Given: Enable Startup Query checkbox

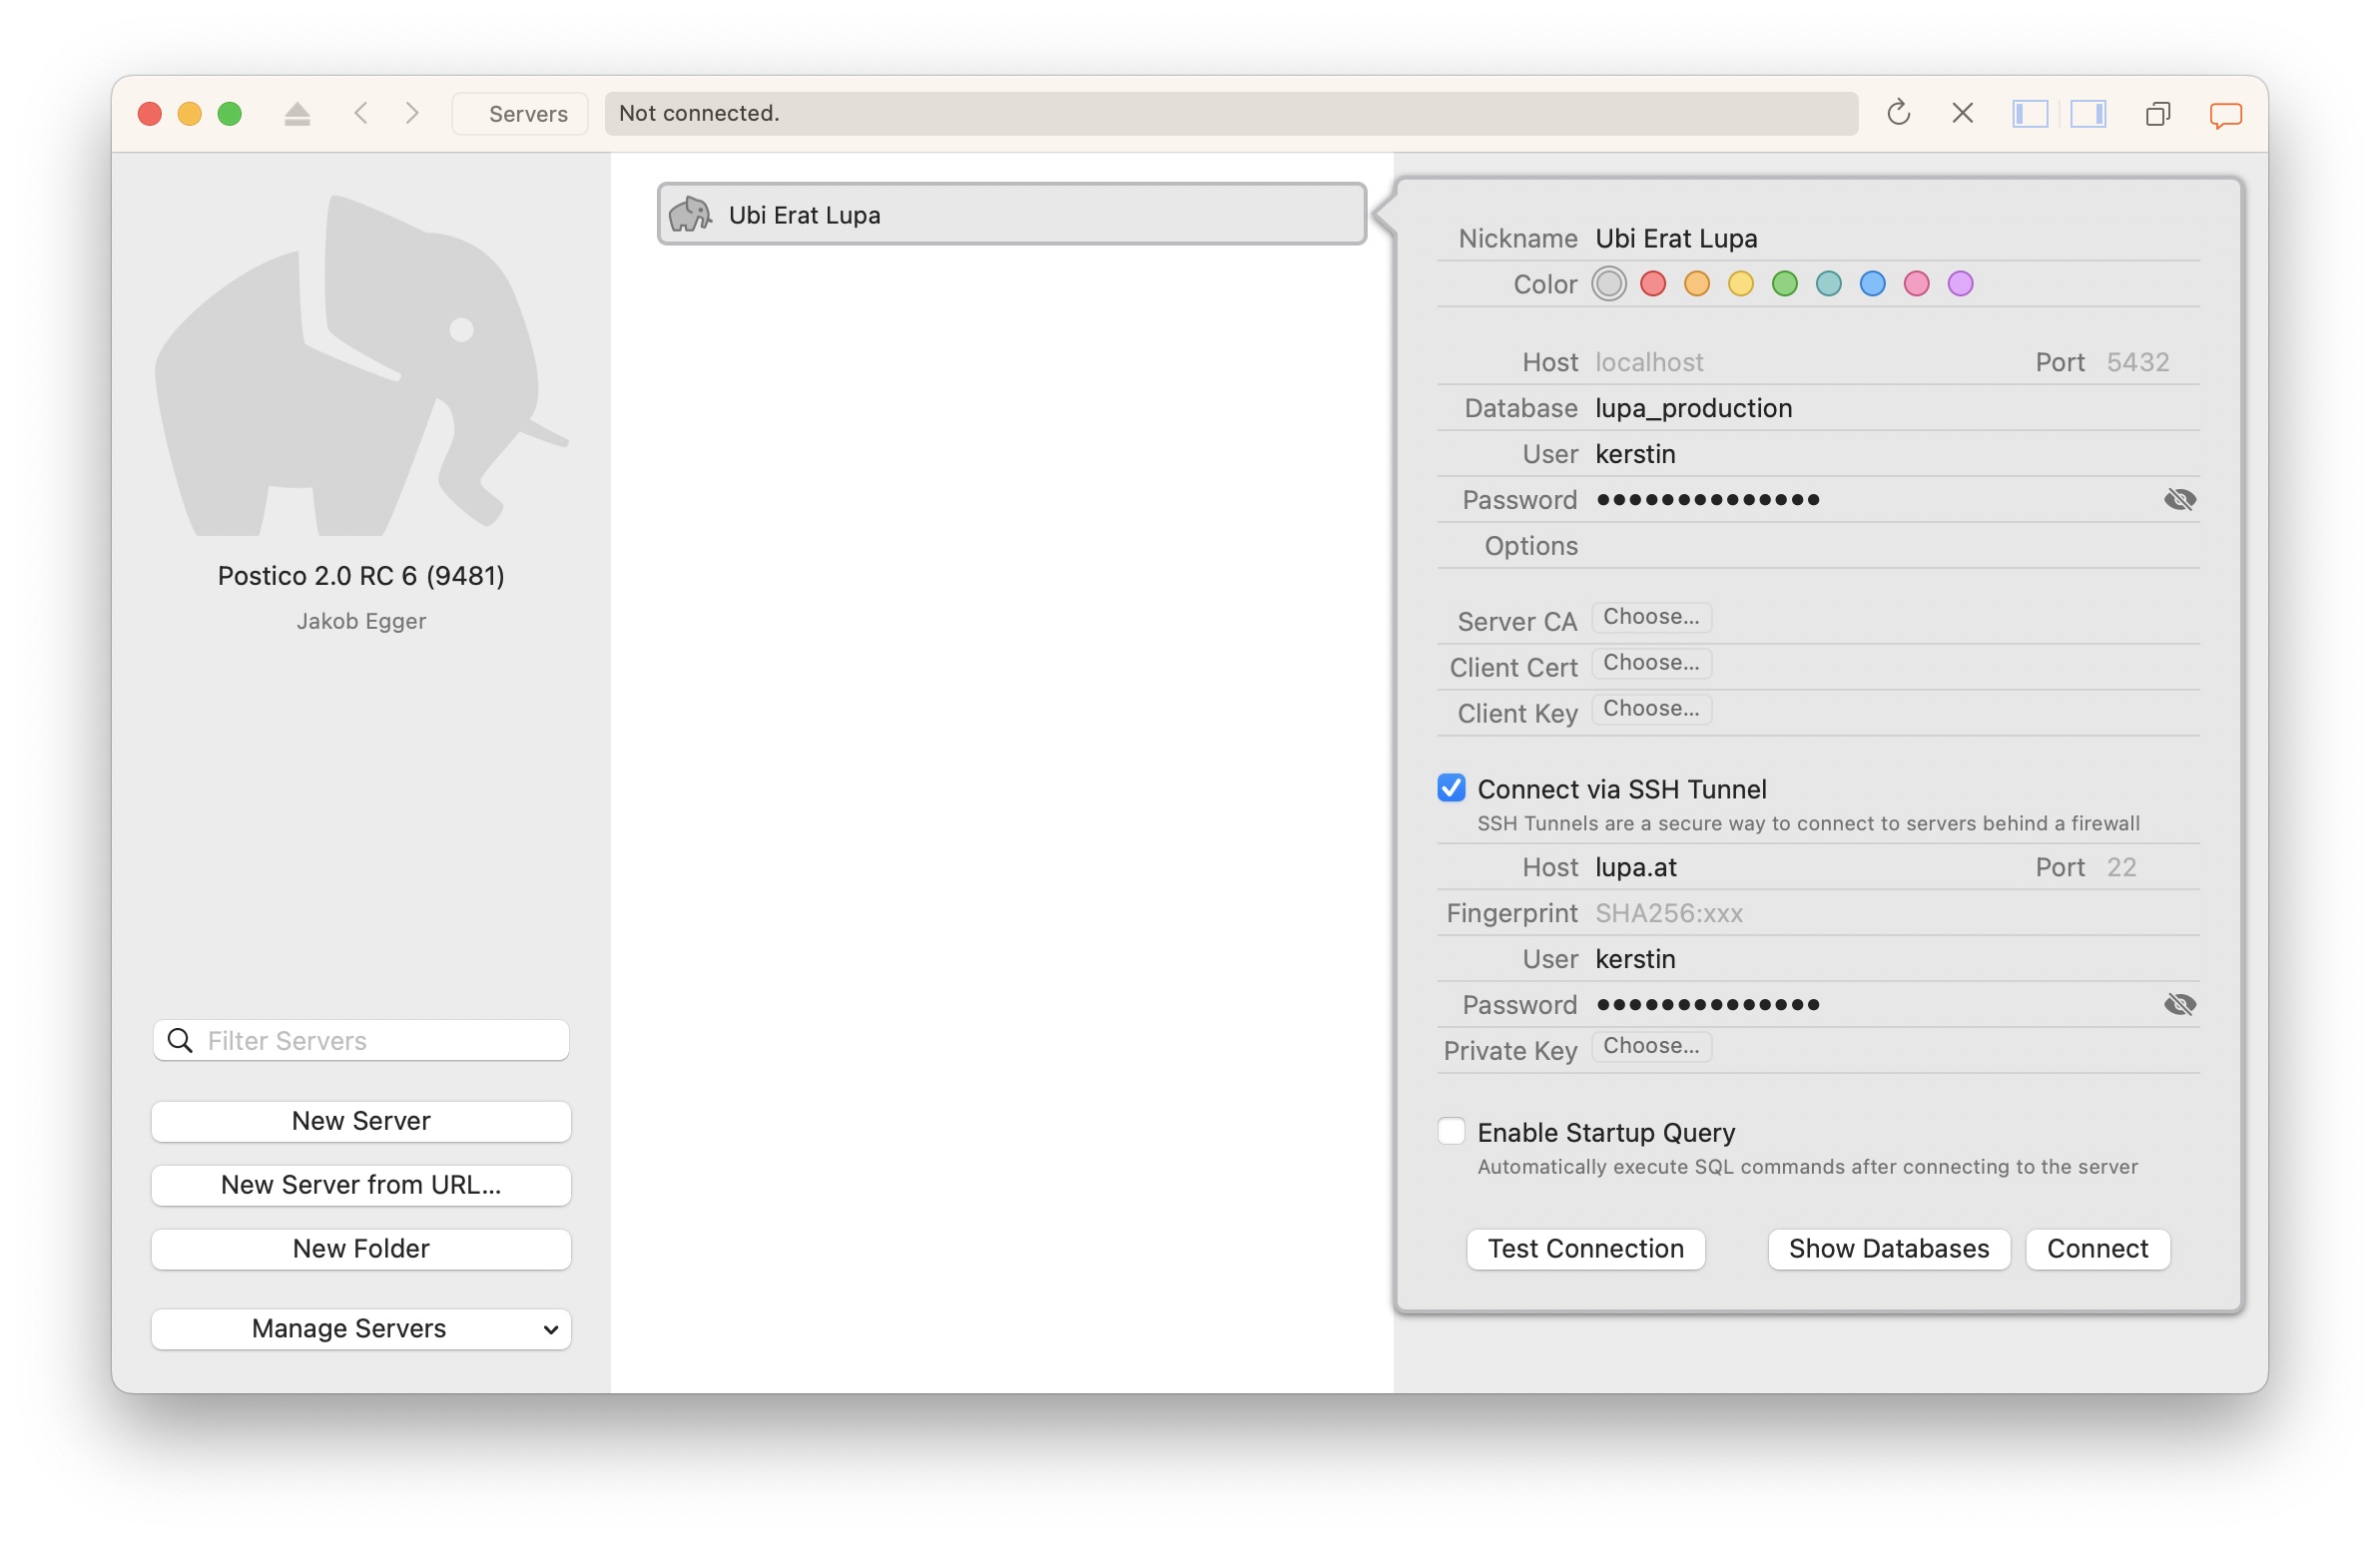Looking at the screenshot, I should (x=1451, y=1132).
